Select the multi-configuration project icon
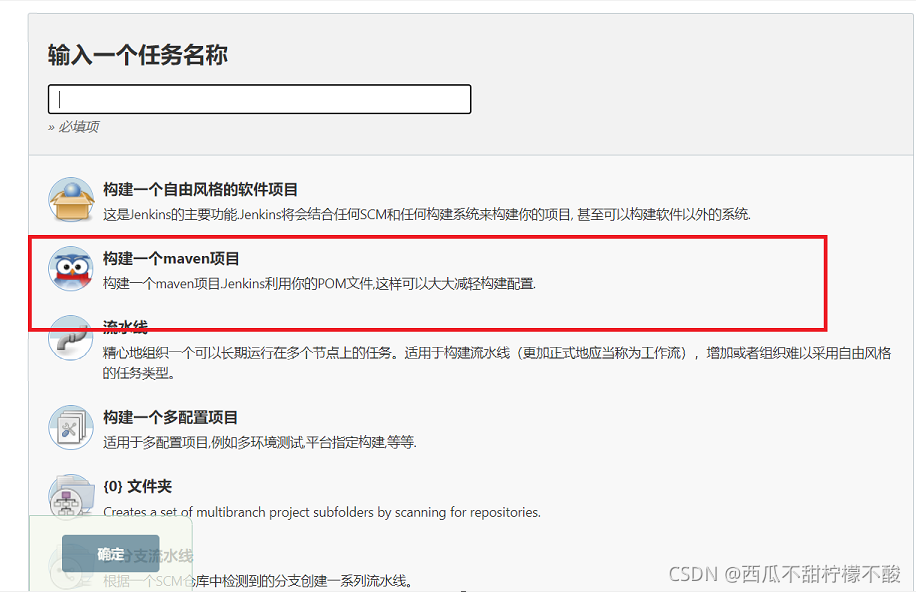This screenshot has width=916, height=592. pos(71,427)
